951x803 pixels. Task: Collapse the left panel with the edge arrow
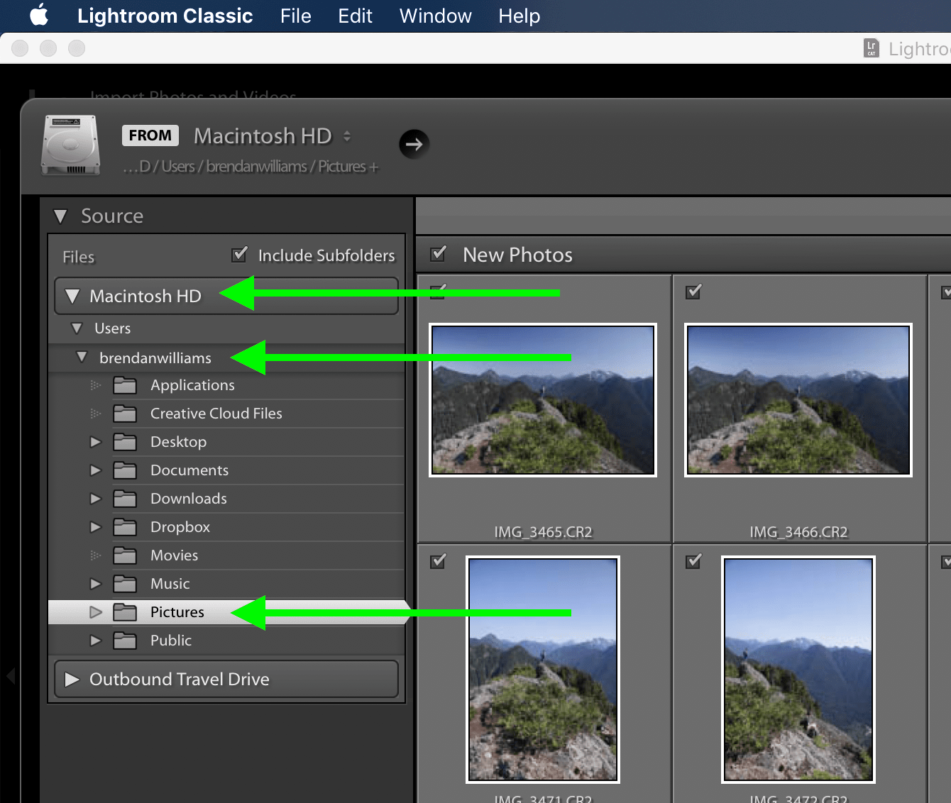coord(10,675)
